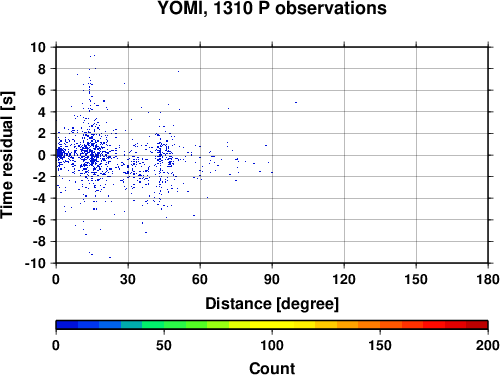This screenshot has width=500, height=375.
Task: Click colorbar tick label '200'
Action: tap(488, 345)
